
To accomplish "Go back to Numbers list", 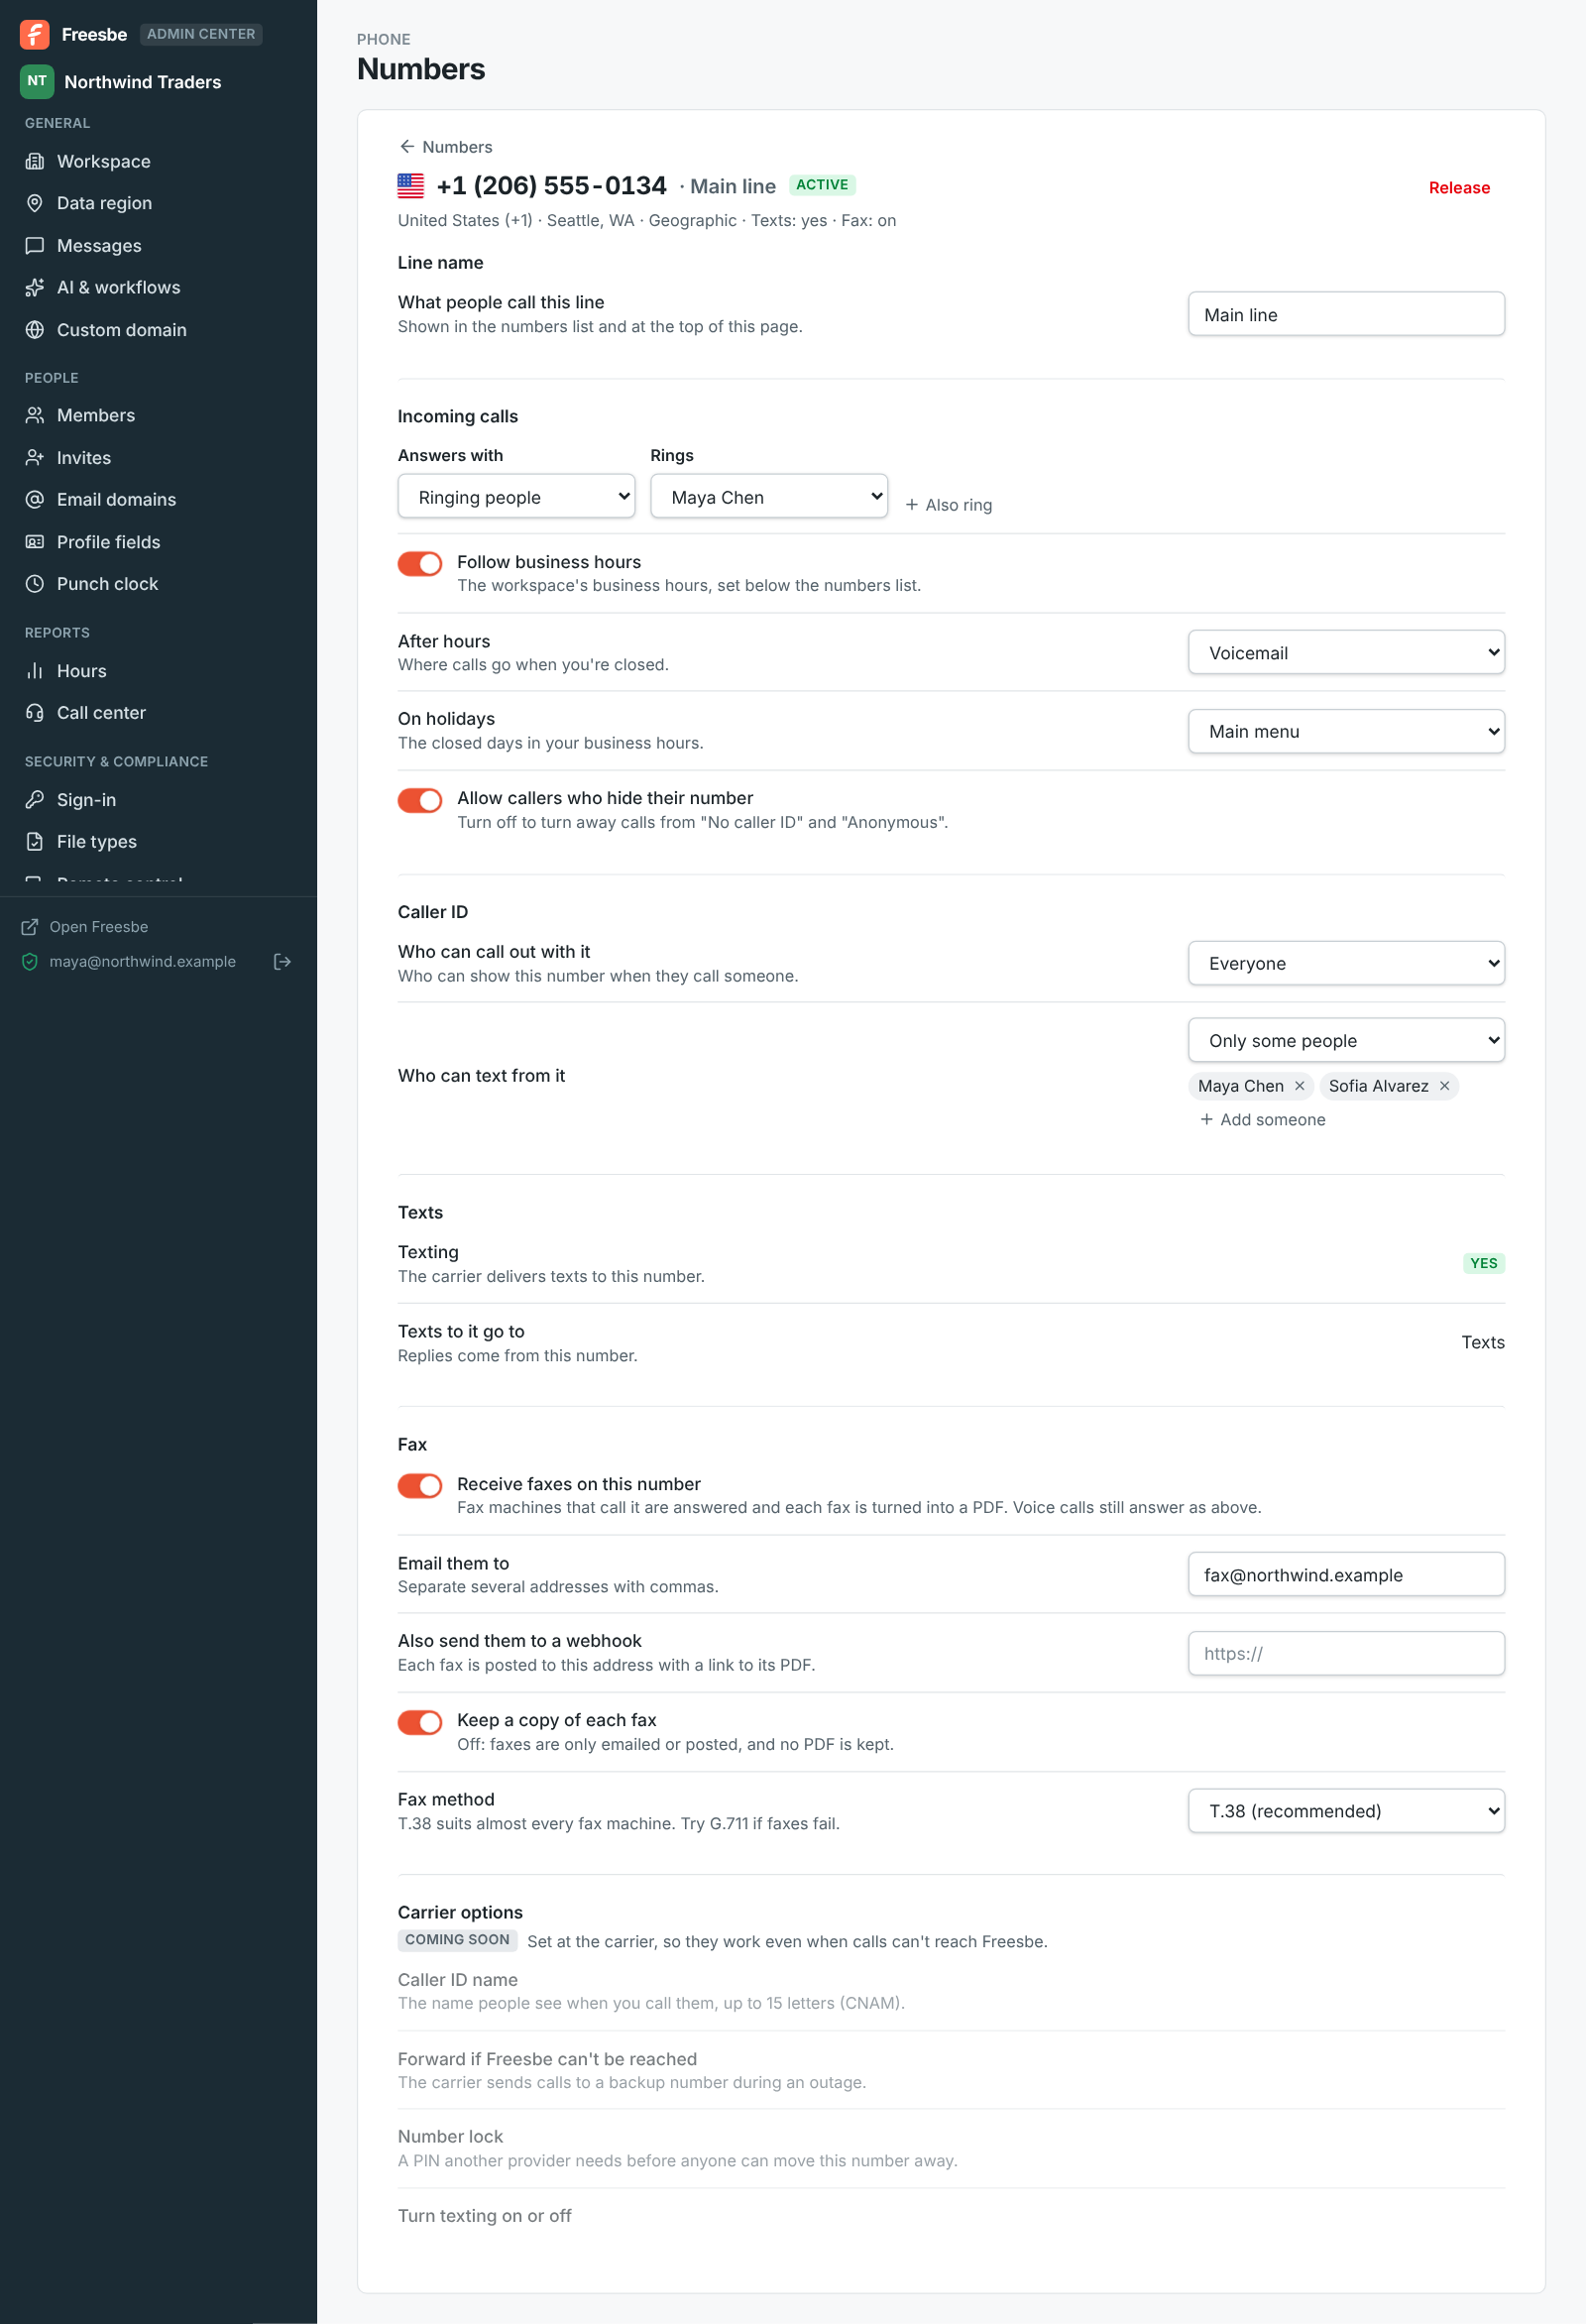I will point(445,147).
